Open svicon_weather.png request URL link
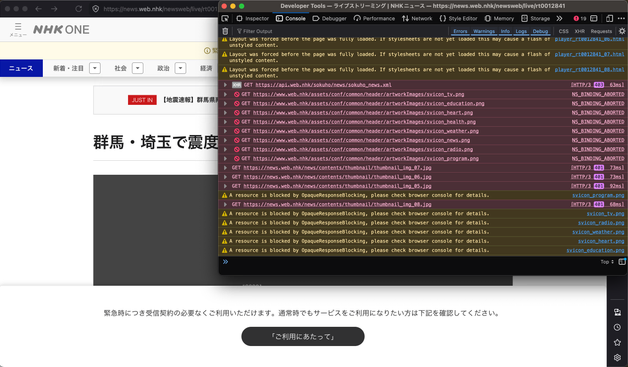 pyautogui.click(x=366, y=131)
